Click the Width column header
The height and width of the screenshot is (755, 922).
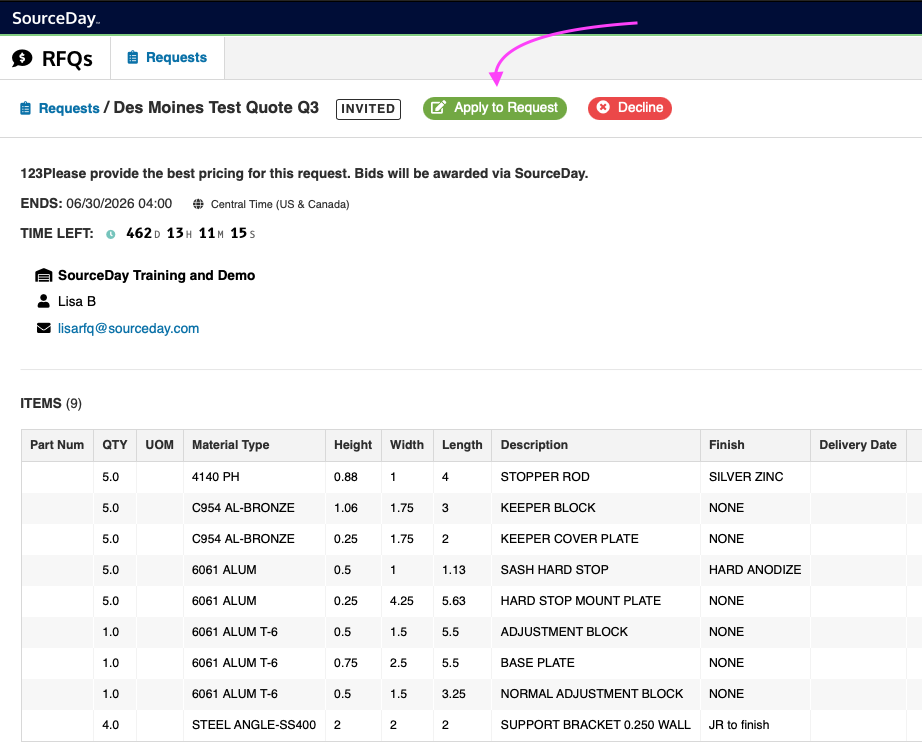tap(407, 445)
